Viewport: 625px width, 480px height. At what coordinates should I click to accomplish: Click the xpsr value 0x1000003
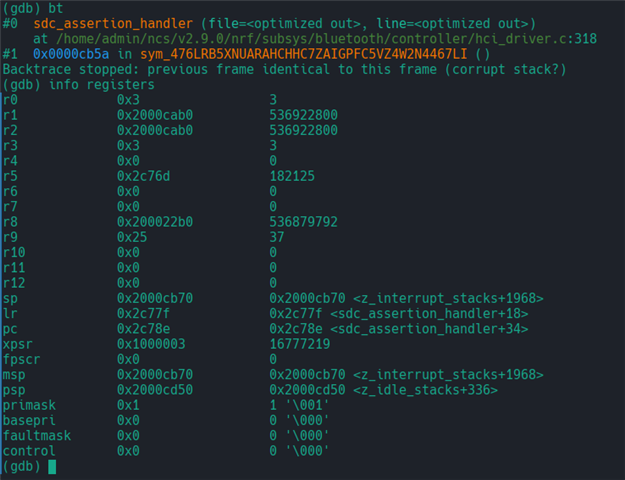pyautogui.click(x=151, y=344)
